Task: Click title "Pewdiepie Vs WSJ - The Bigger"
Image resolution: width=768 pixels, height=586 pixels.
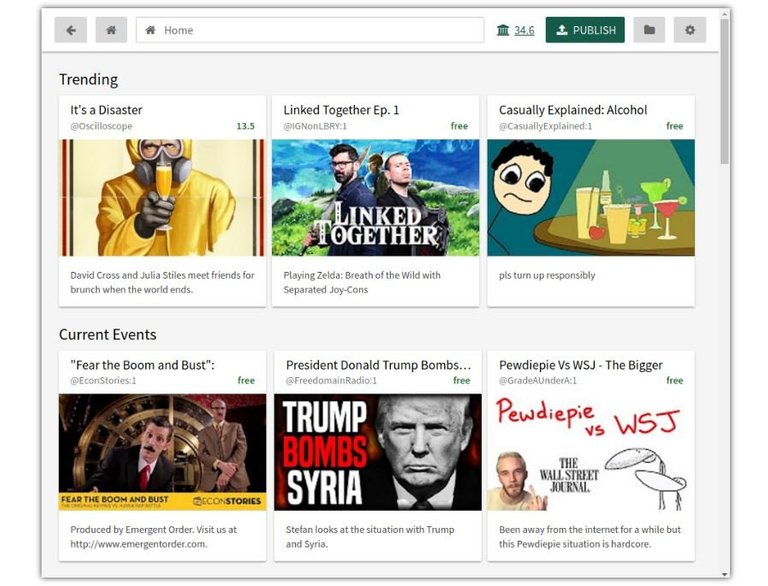Action: tap(580, 365)
